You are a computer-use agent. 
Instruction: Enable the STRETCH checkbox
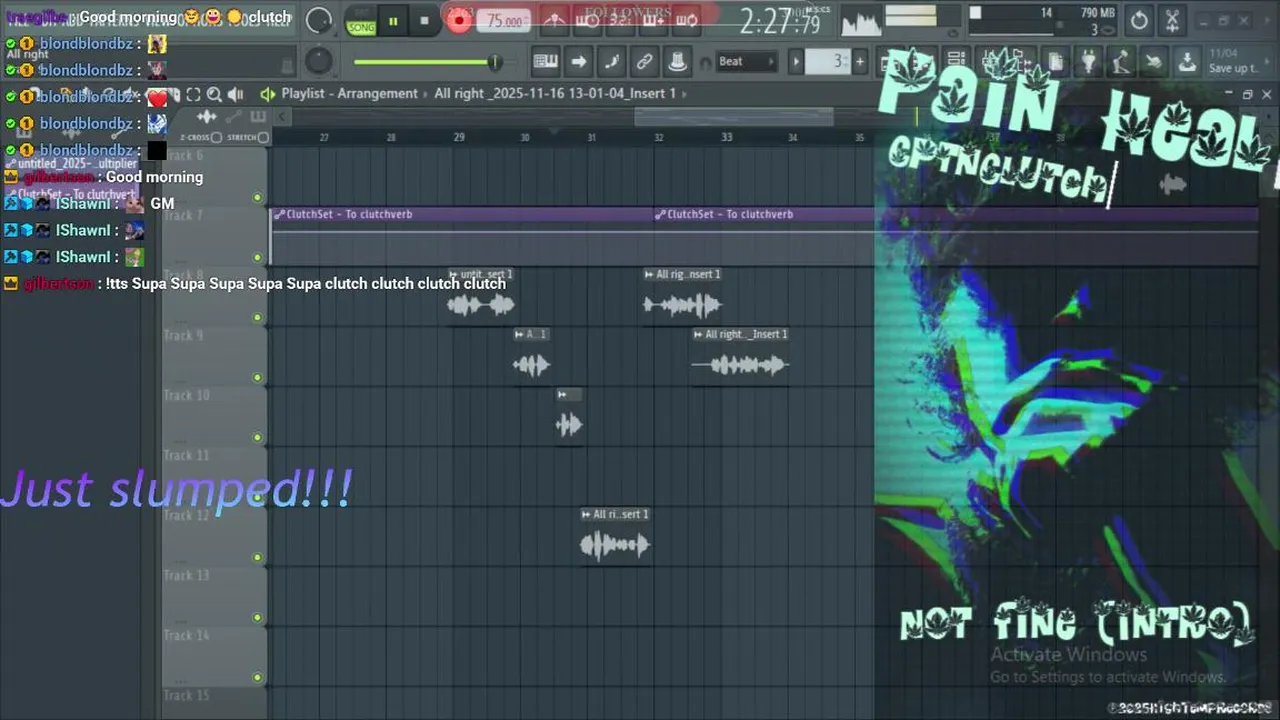264,137
